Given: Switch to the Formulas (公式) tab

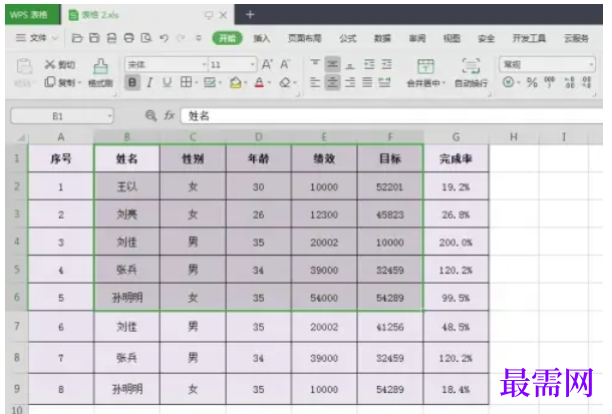Looking at the screenshot, I should click(x=347, y=38).
